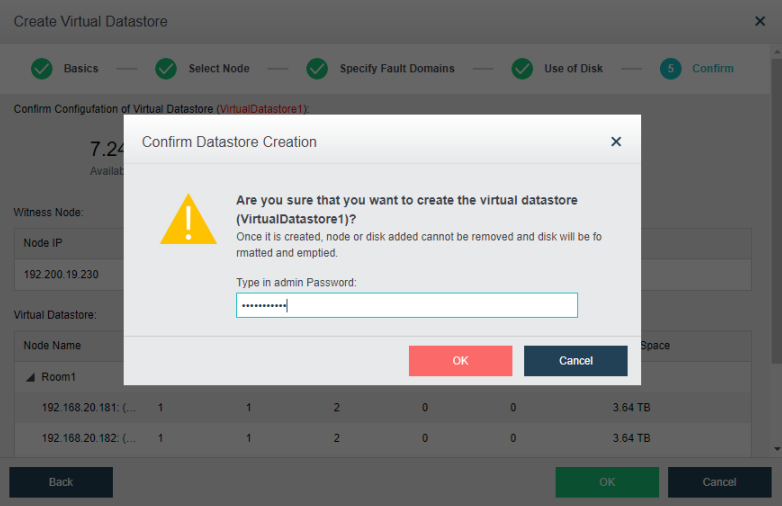Screen dimensions: 782x506
Task: Click the green OK wizard button
Action: click(x=607, y=482)
